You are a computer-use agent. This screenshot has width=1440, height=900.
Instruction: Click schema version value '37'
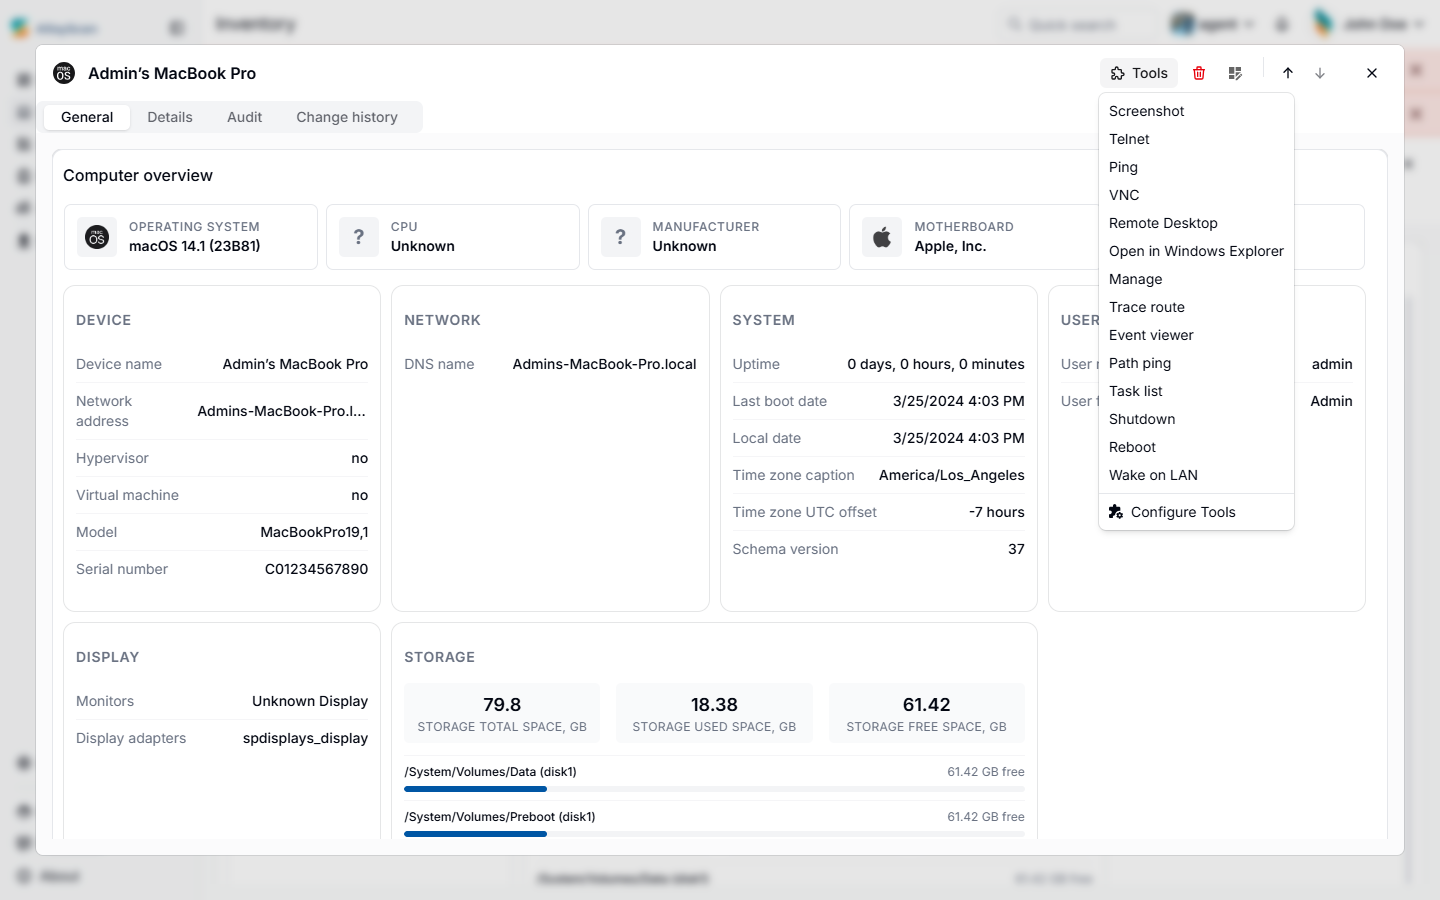pyautogui.click(x=1016, y=549)
